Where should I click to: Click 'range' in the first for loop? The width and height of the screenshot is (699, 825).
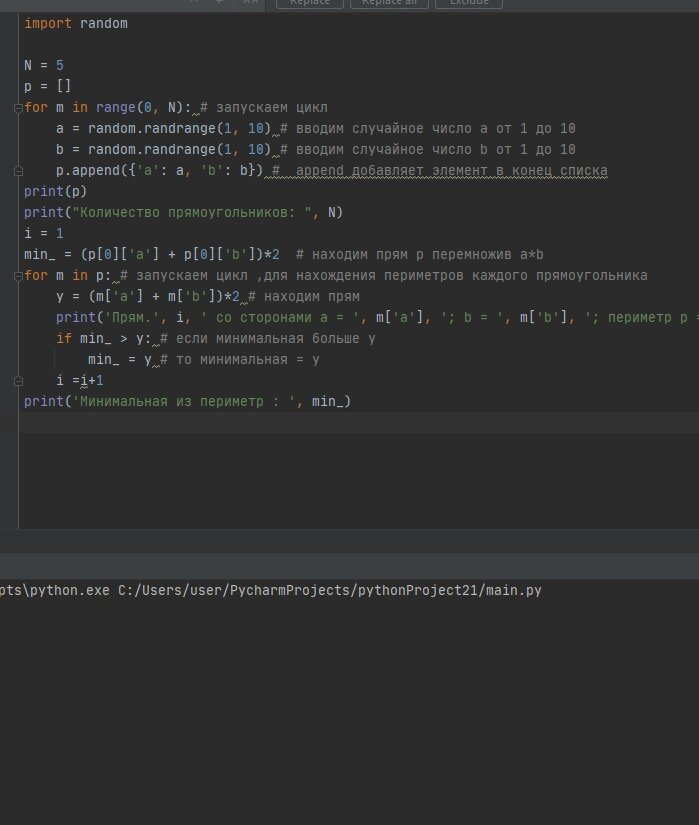[x=116, y=107]
